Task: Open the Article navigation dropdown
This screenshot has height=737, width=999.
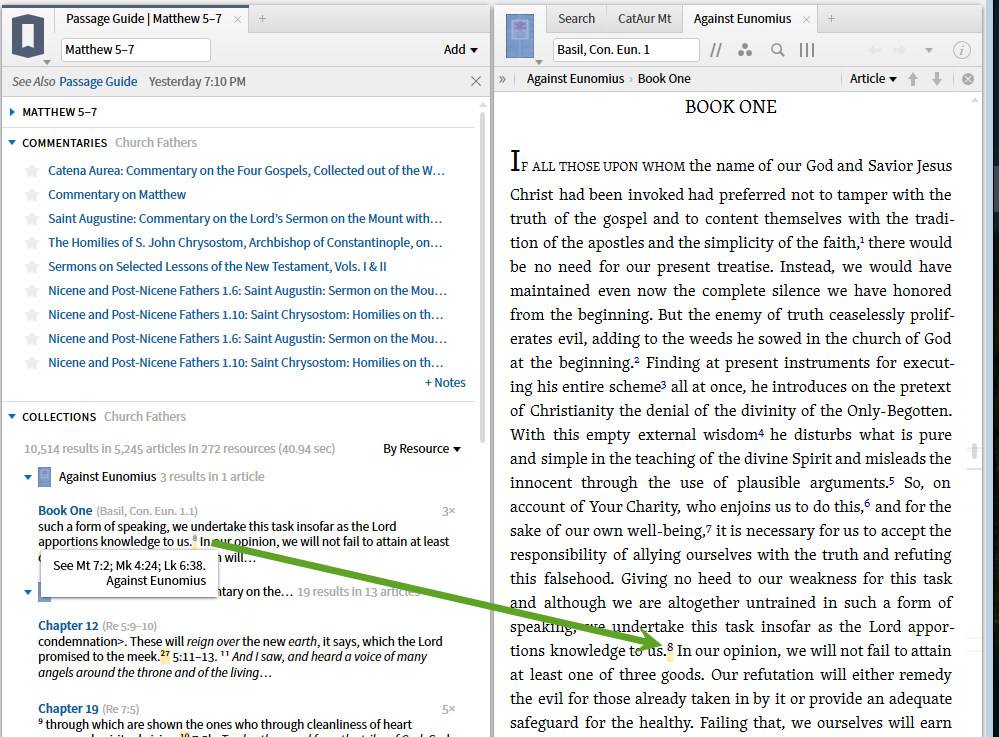Action: (x=873, y=79)
